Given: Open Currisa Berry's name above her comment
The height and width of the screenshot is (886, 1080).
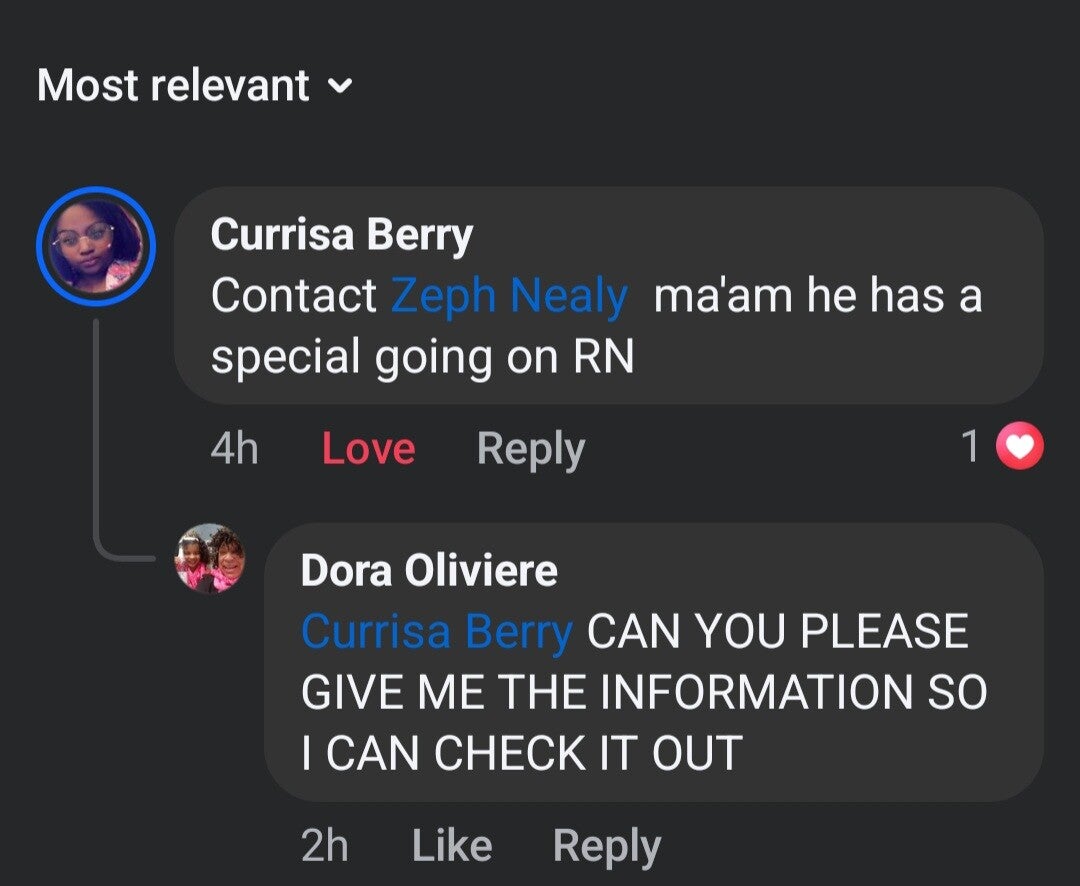Looking at the screenshot, I should point(341,235).
